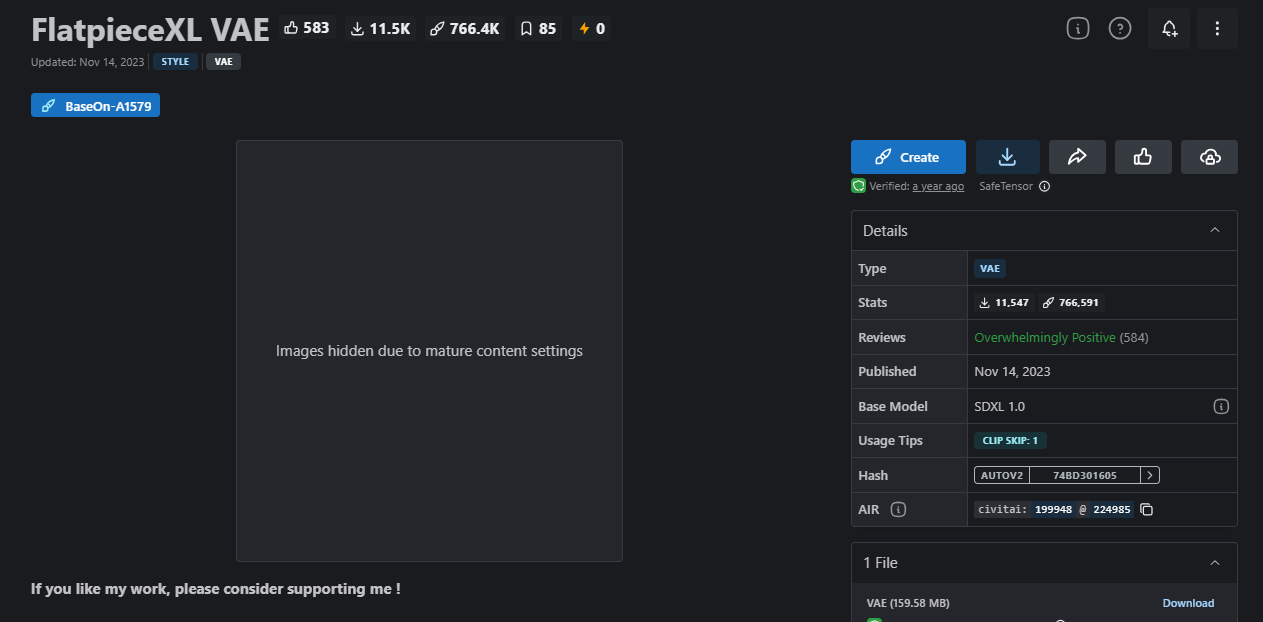Open the AIR info tooltip icon
The width and height of the screenshot is (1263, 622).
[x=898, y=510]
